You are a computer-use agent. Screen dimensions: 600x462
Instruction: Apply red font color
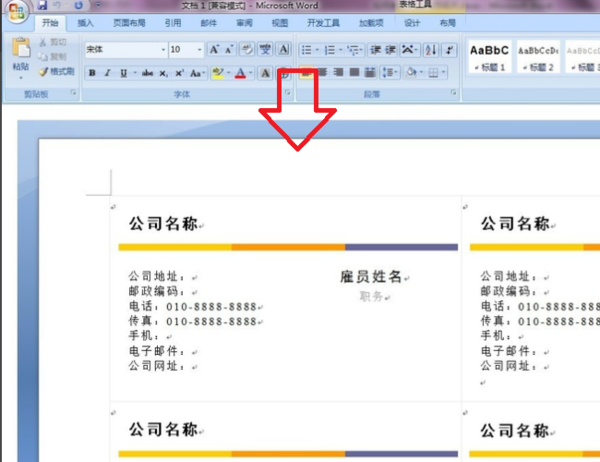(240, 72)
